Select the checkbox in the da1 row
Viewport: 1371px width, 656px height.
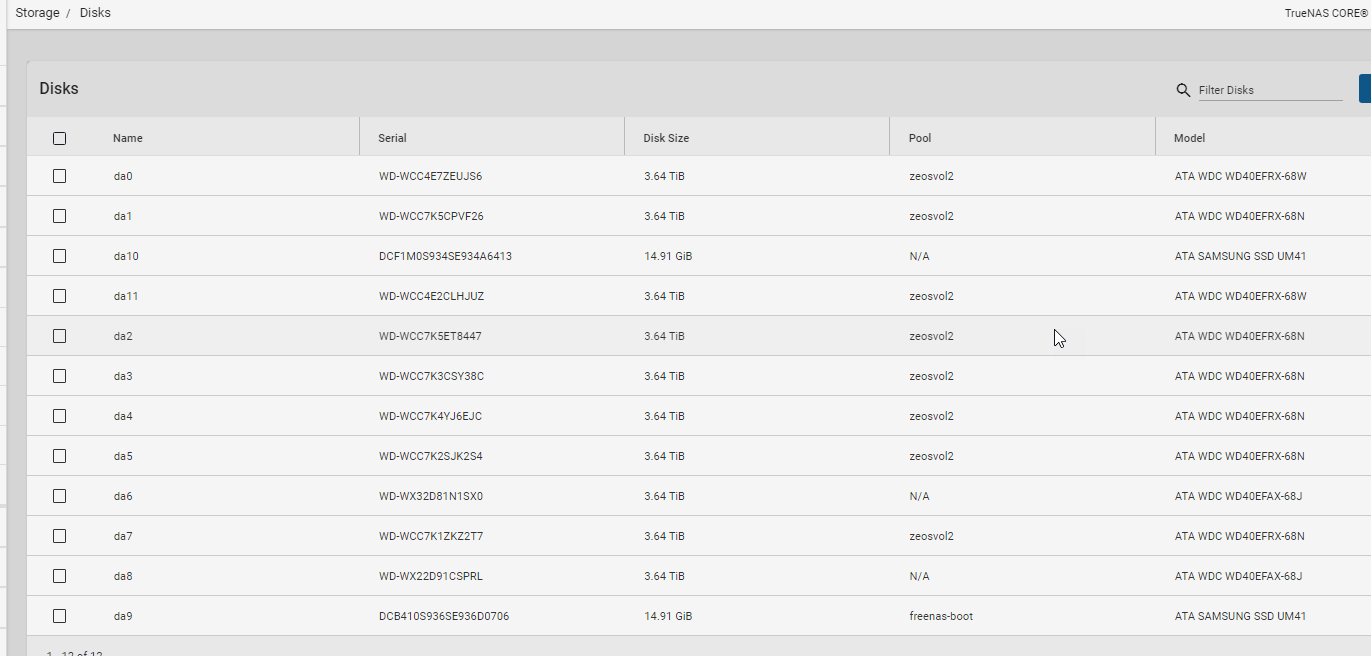click(x=59, y=216)
